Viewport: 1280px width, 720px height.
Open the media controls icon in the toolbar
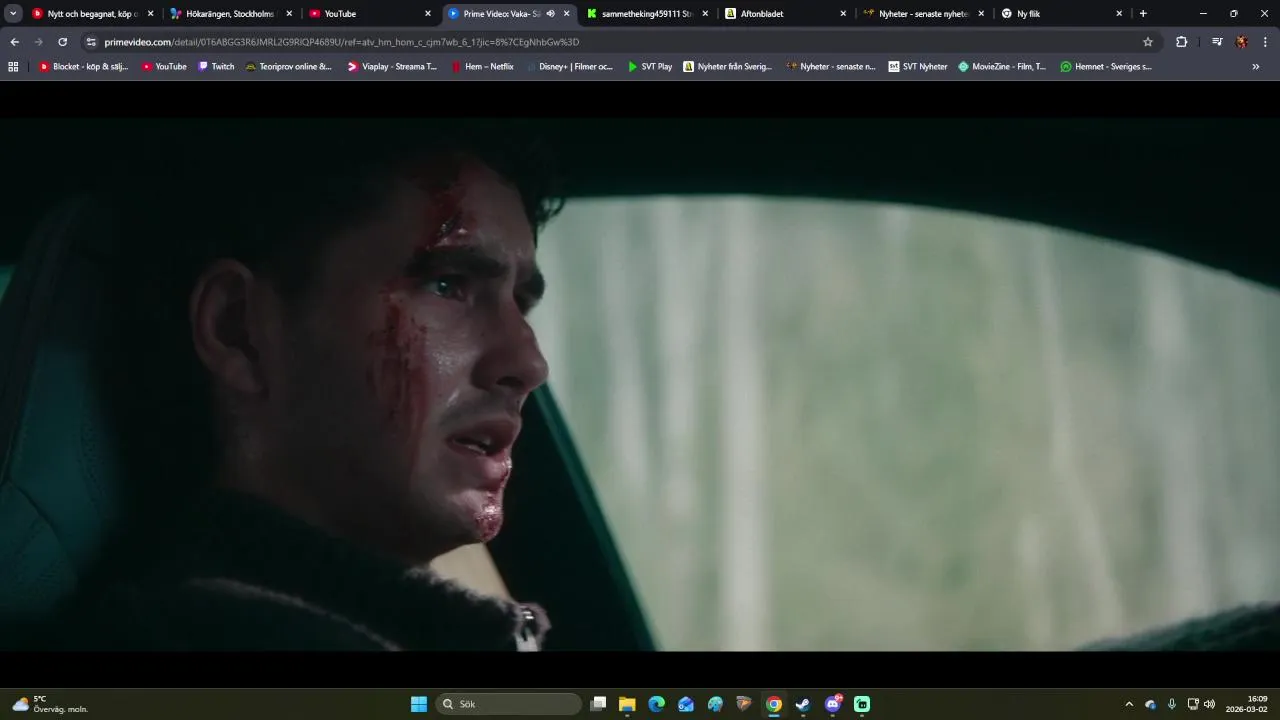click(1217, 42)
